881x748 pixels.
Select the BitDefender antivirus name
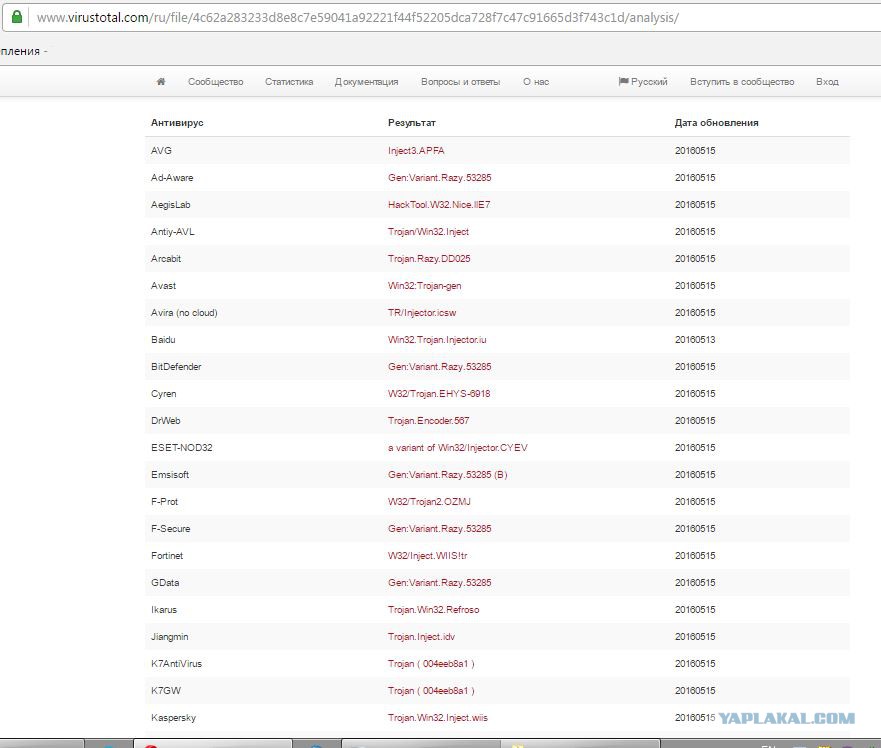coord(176,366)
